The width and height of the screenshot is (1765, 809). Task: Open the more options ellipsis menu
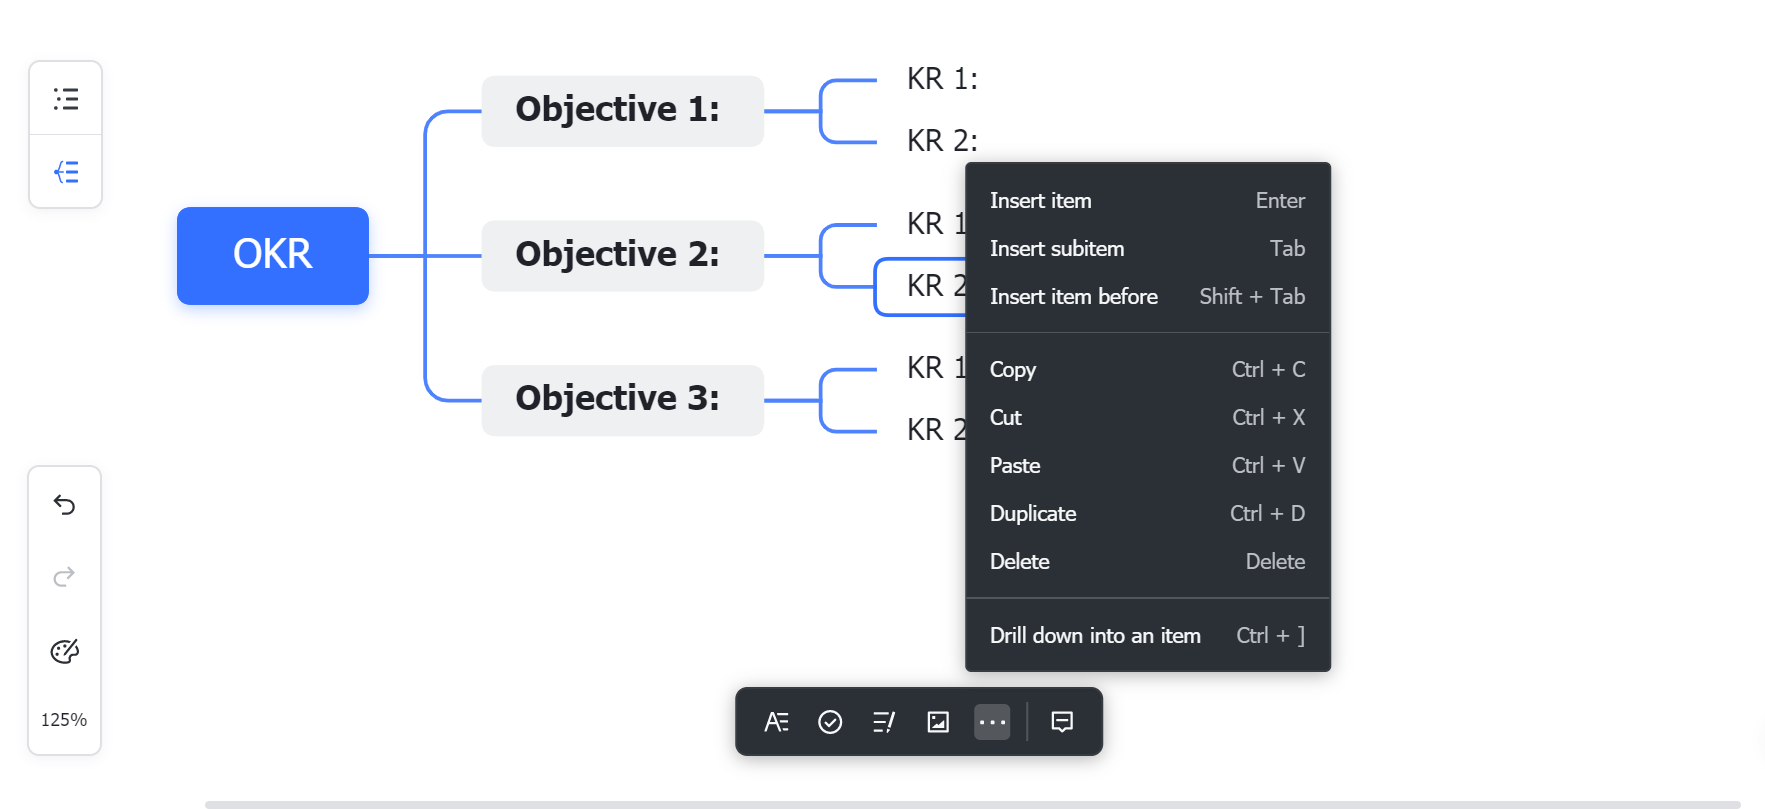coord(991,722)
